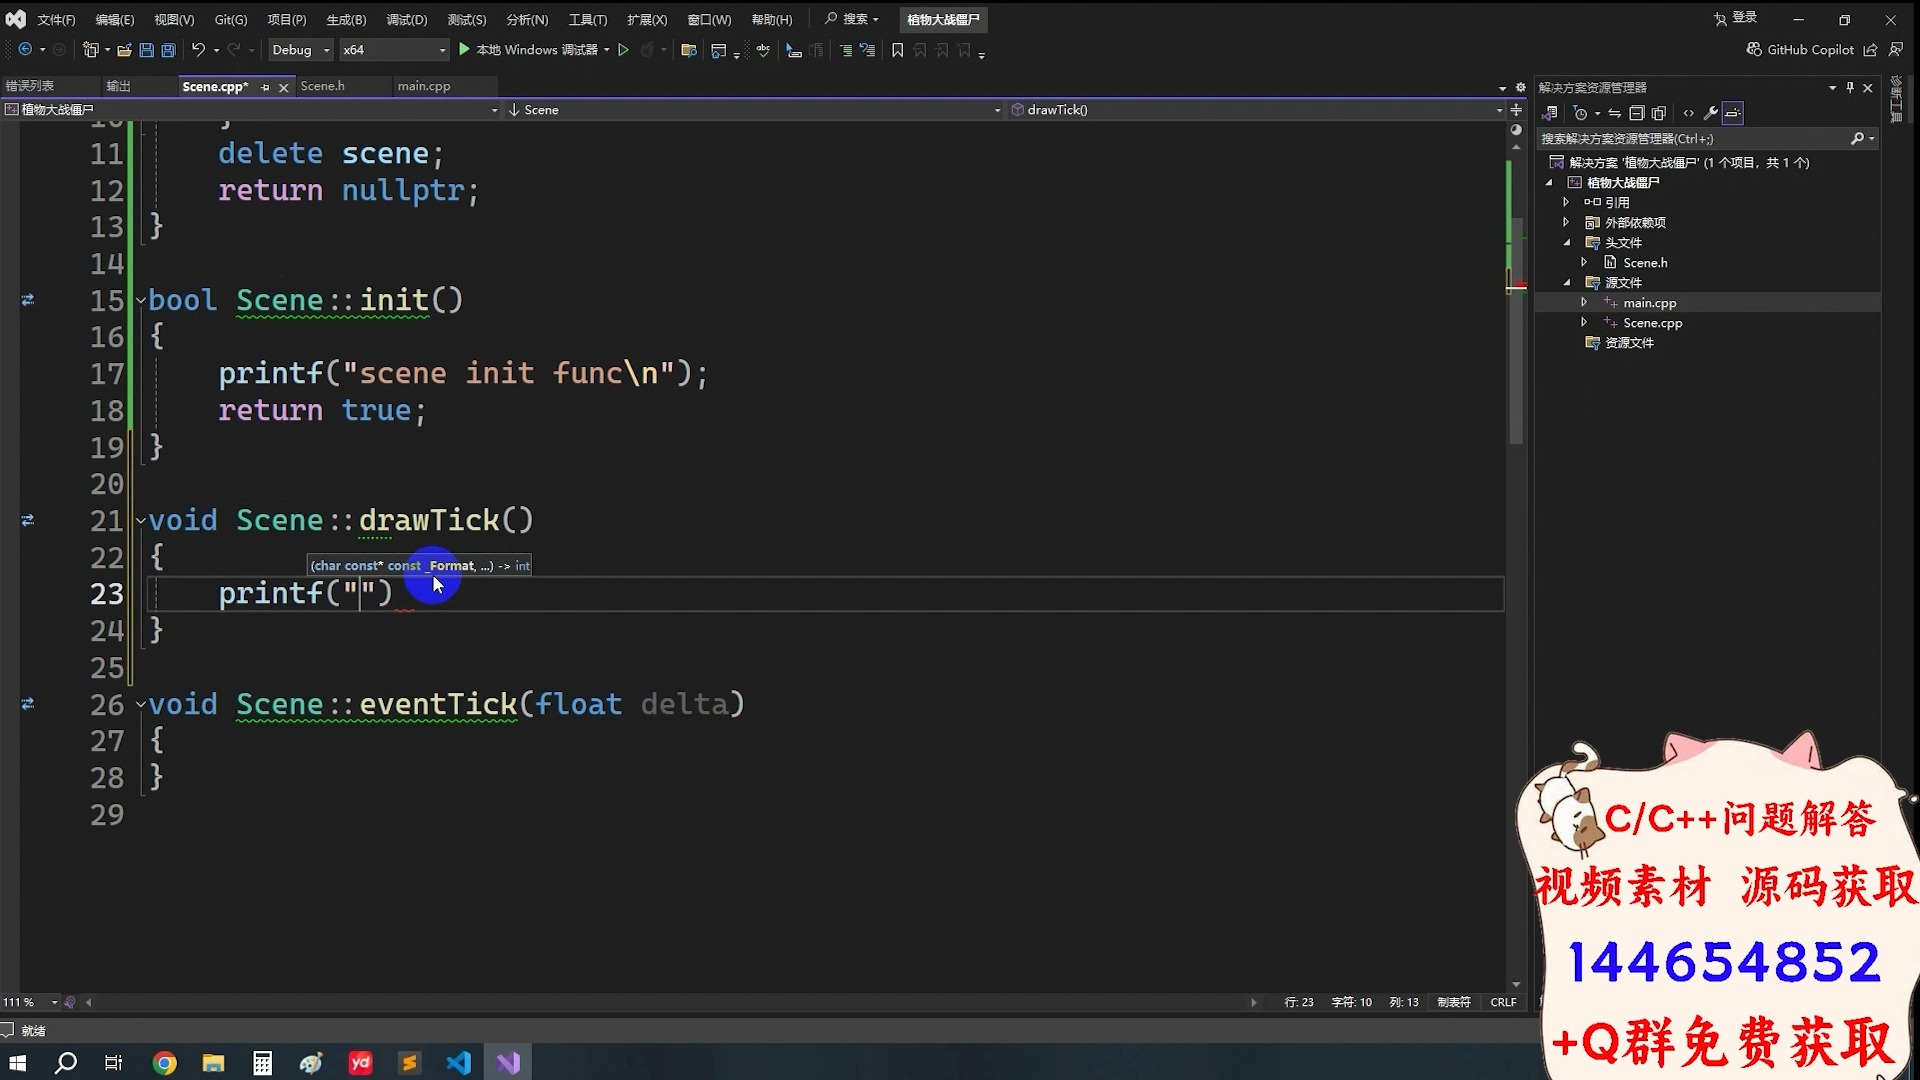
Task: Switch to the Scene.h tab
Action: [322, 86]
